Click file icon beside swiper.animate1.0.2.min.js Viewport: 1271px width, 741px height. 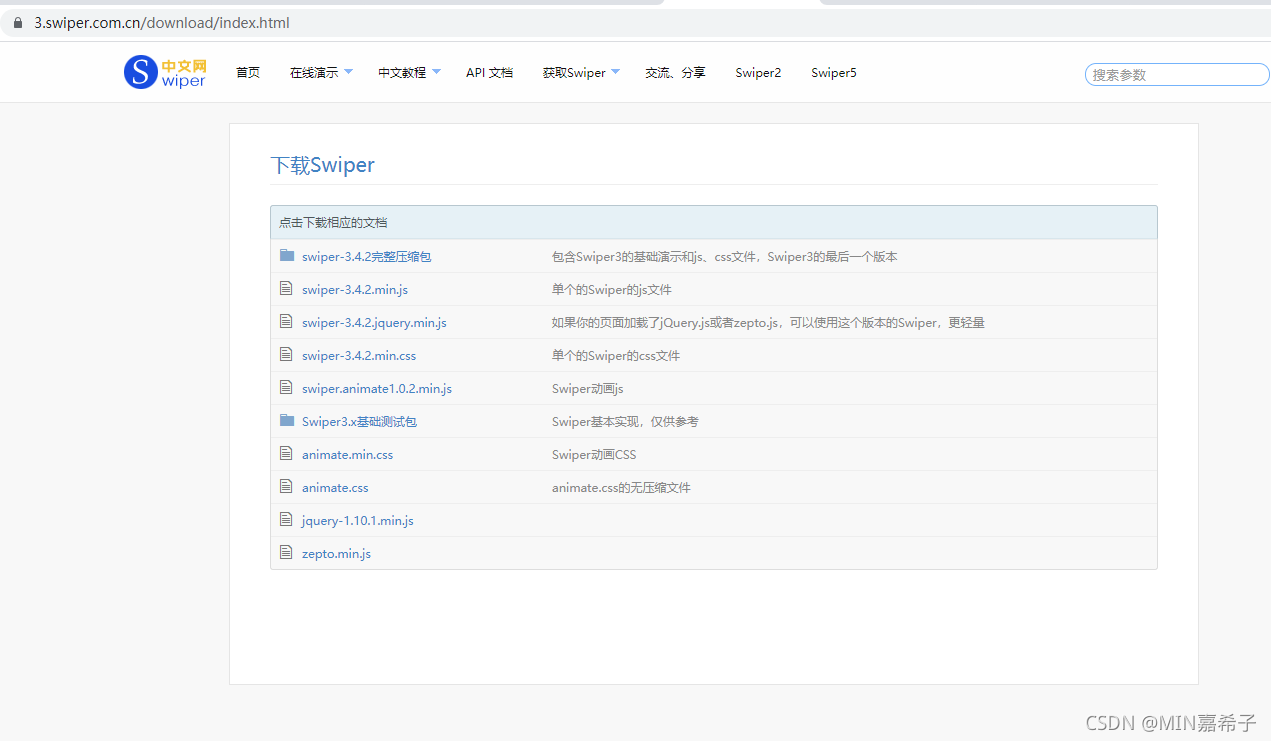coord(286,388)
